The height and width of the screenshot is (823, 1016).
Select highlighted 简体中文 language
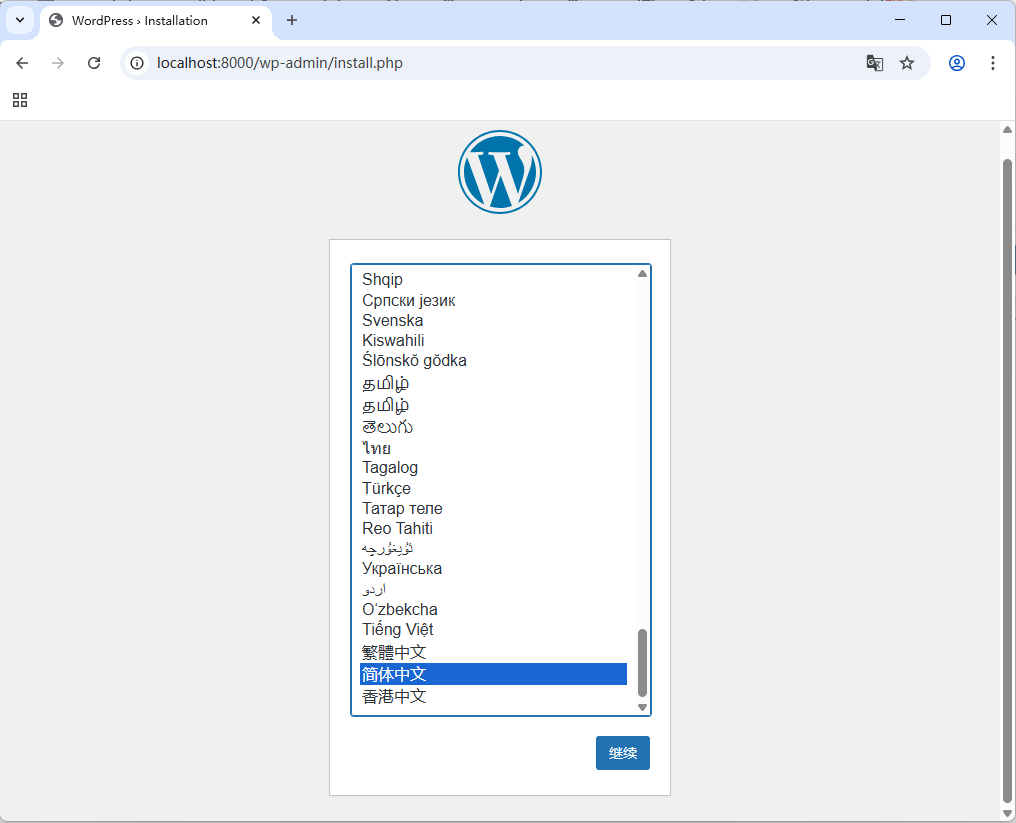click(x=493, y=674)
